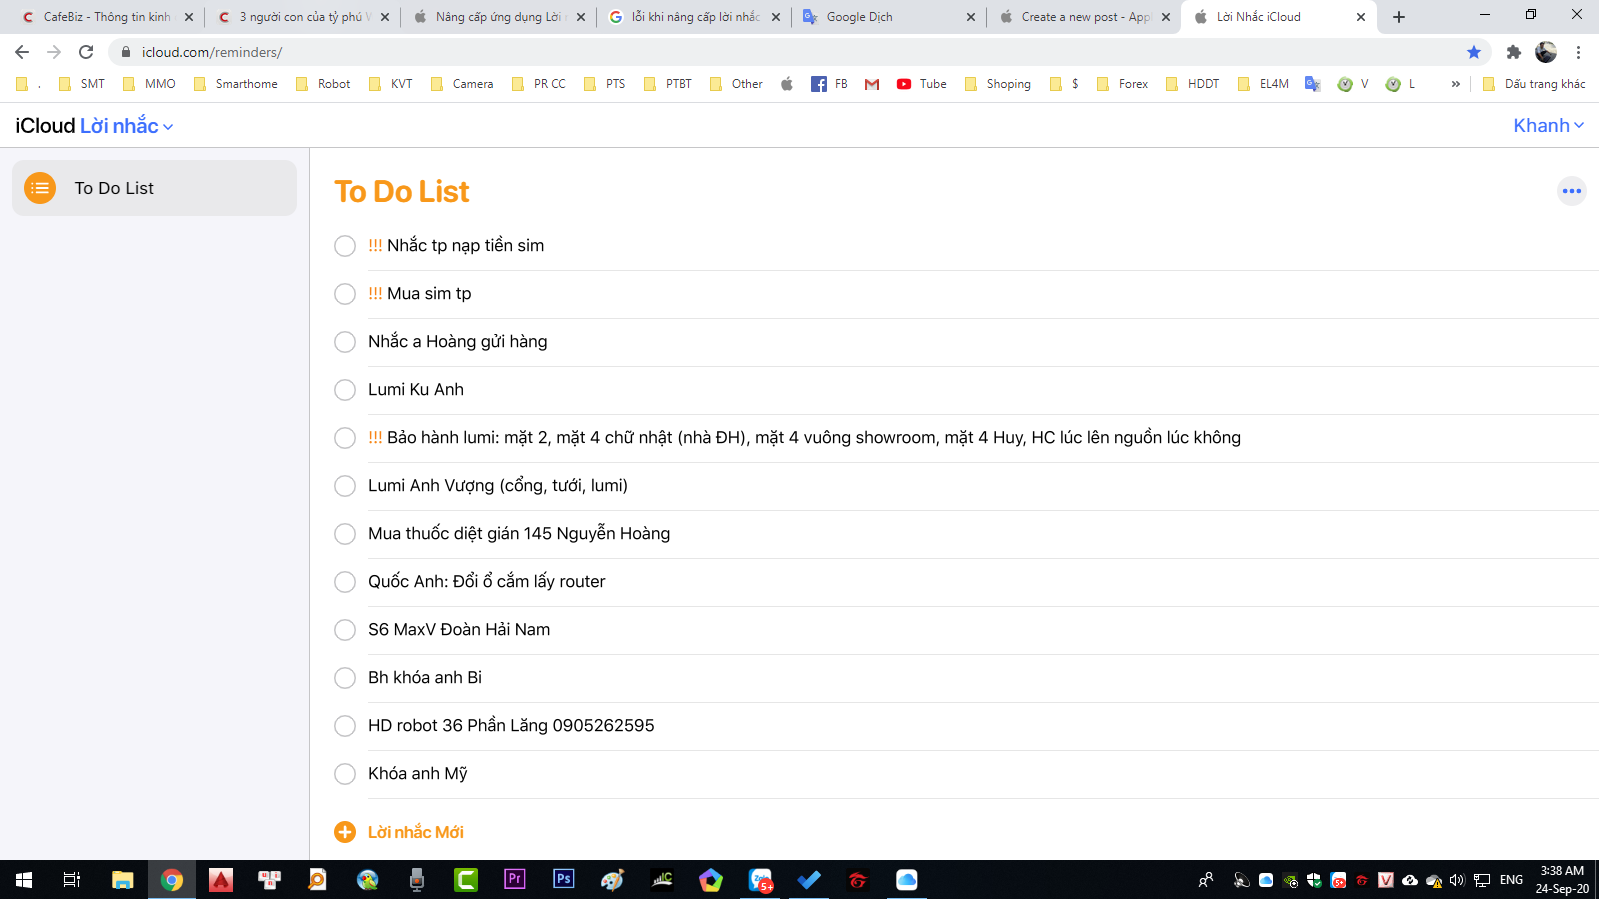Image resolution: width=1599 pixels, height=899 pixels.
Task: Switch to the CafeBiz tab
Action: point(105,17)
